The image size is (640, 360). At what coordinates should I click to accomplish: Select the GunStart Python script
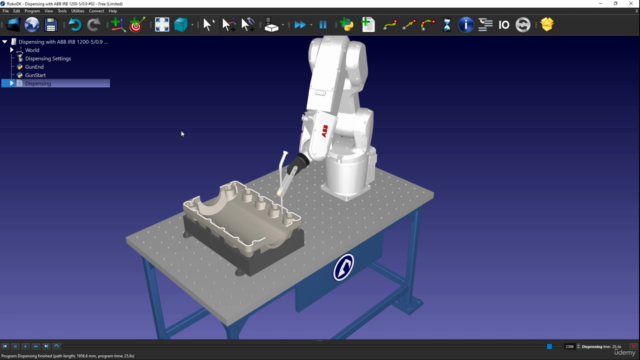[35, 75]
